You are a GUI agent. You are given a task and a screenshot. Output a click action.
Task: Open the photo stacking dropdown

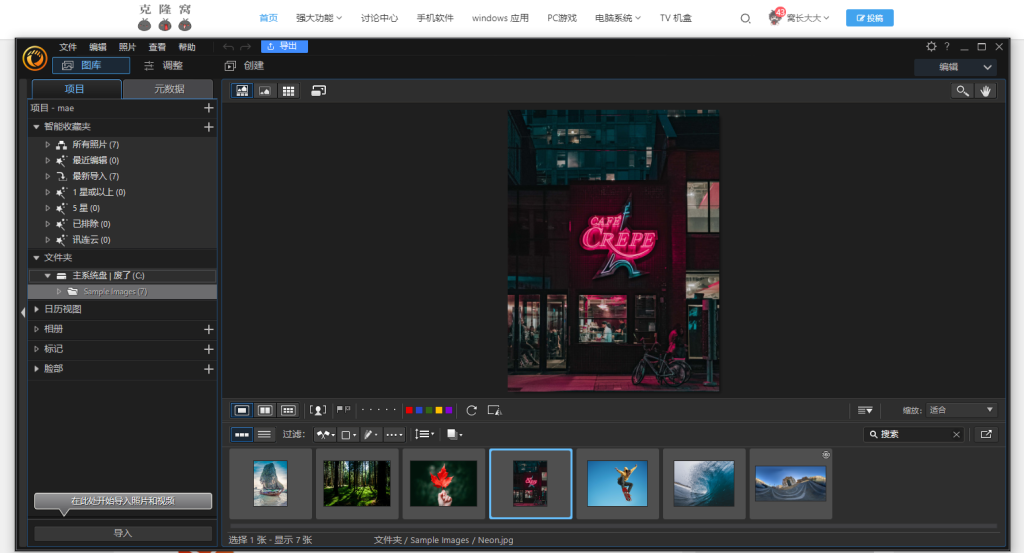(x=455, y=434)
